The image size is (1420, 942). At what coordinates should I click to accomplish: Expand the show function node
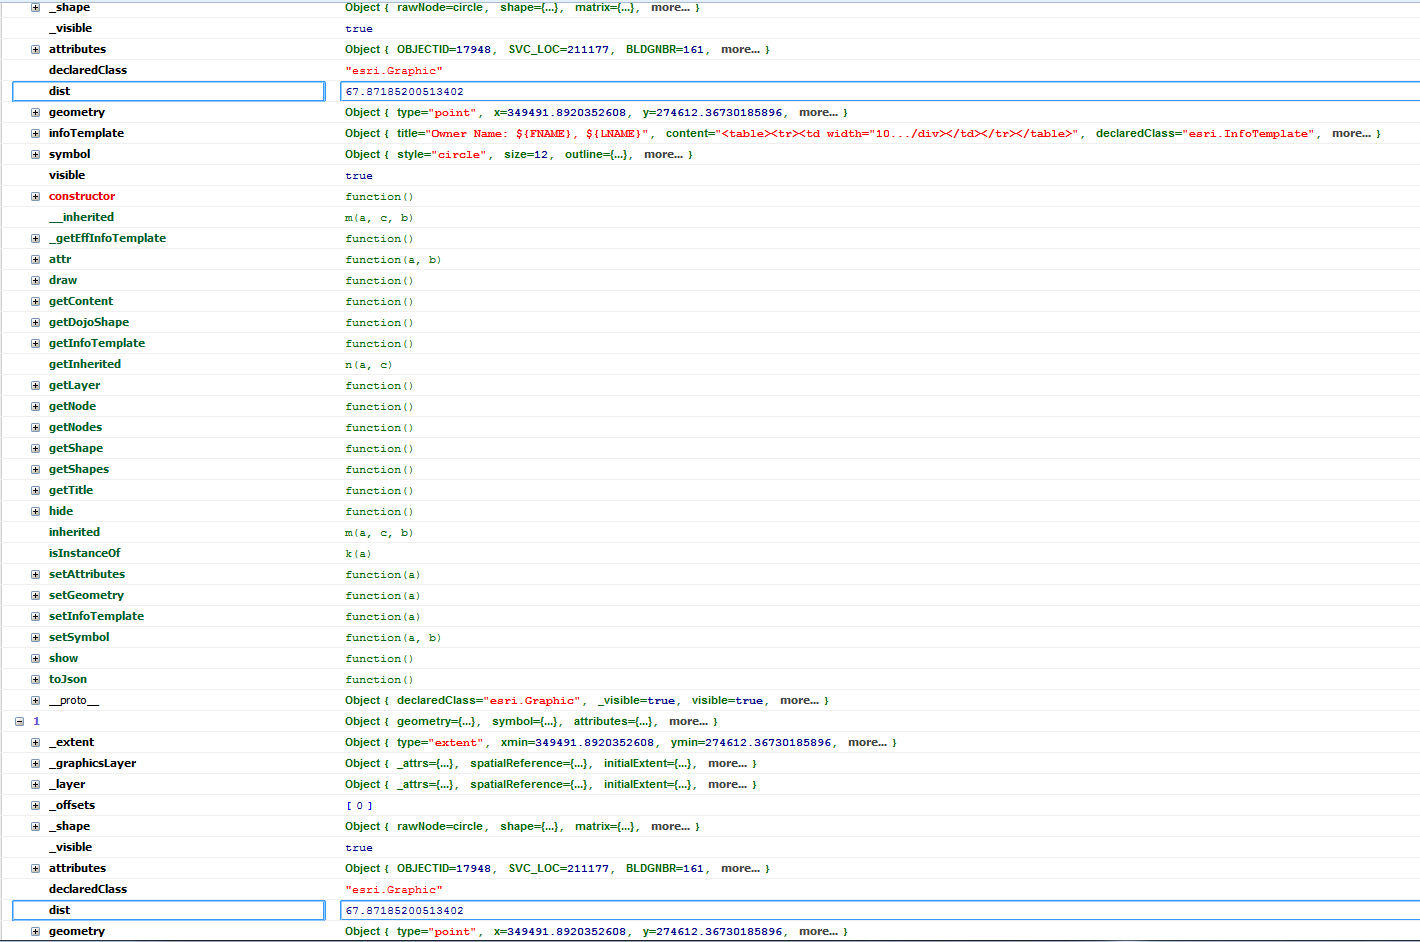pos(35,658)
